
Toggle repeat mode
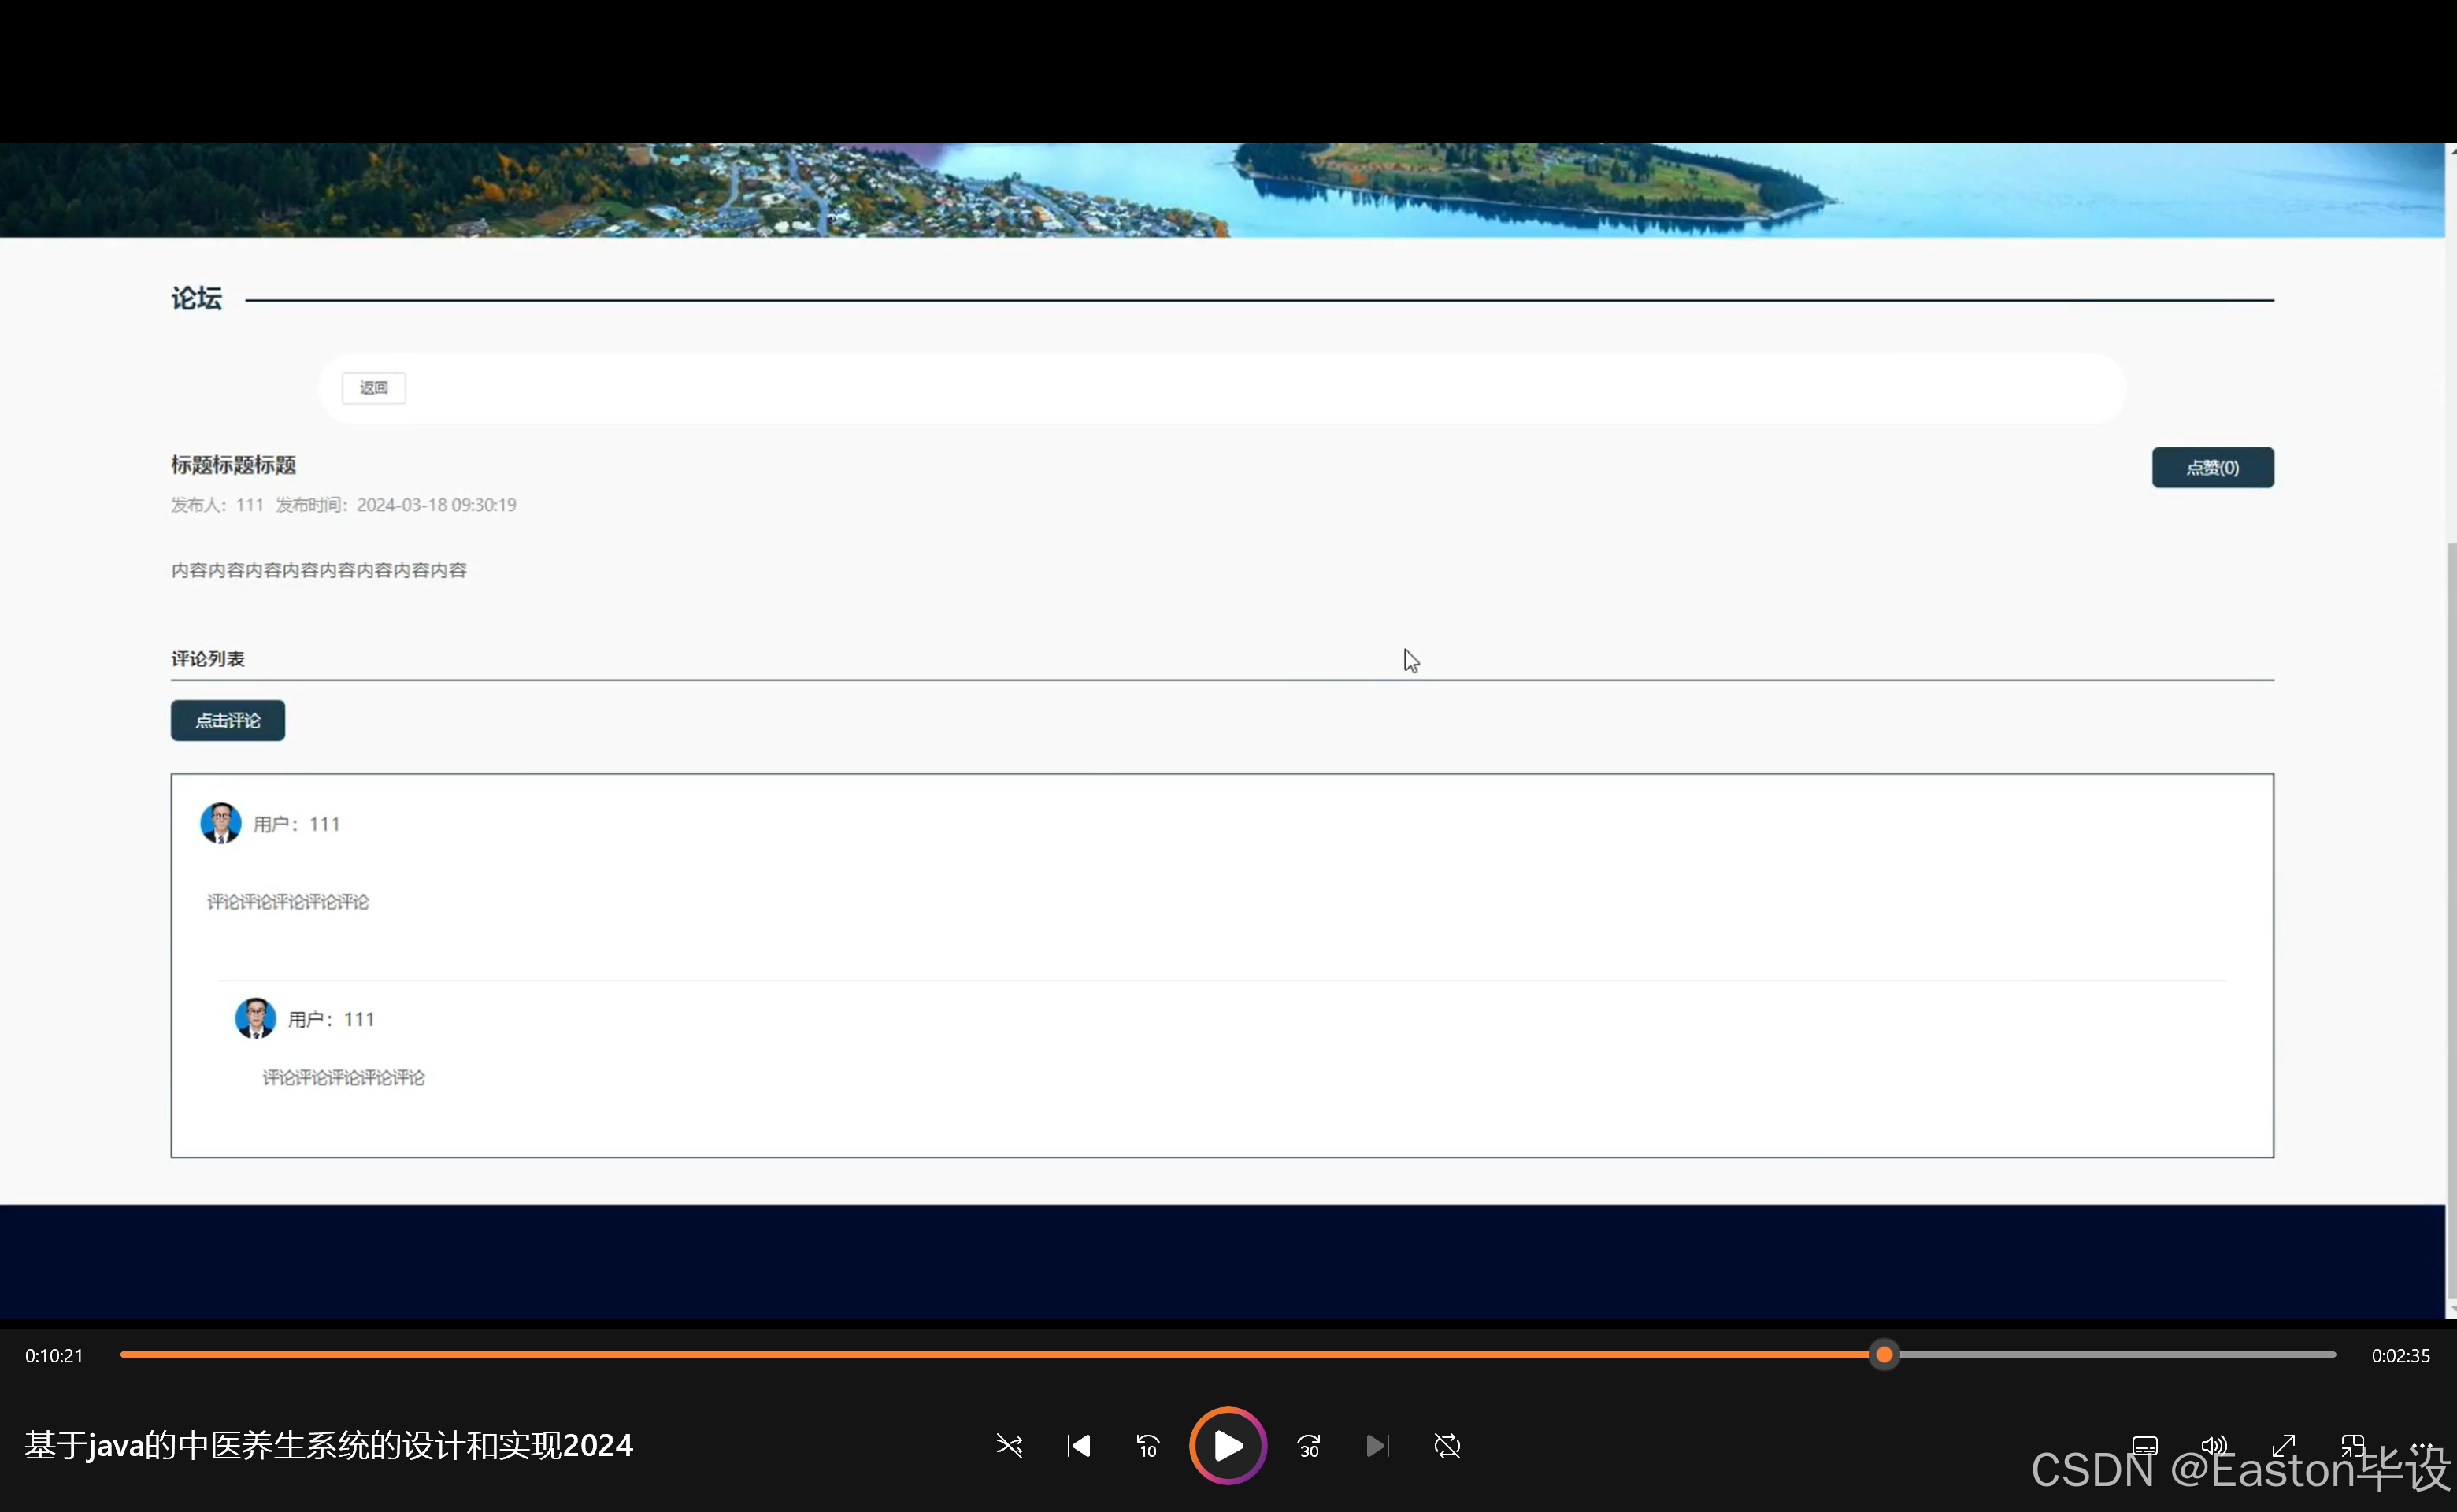[1447, 1446]
